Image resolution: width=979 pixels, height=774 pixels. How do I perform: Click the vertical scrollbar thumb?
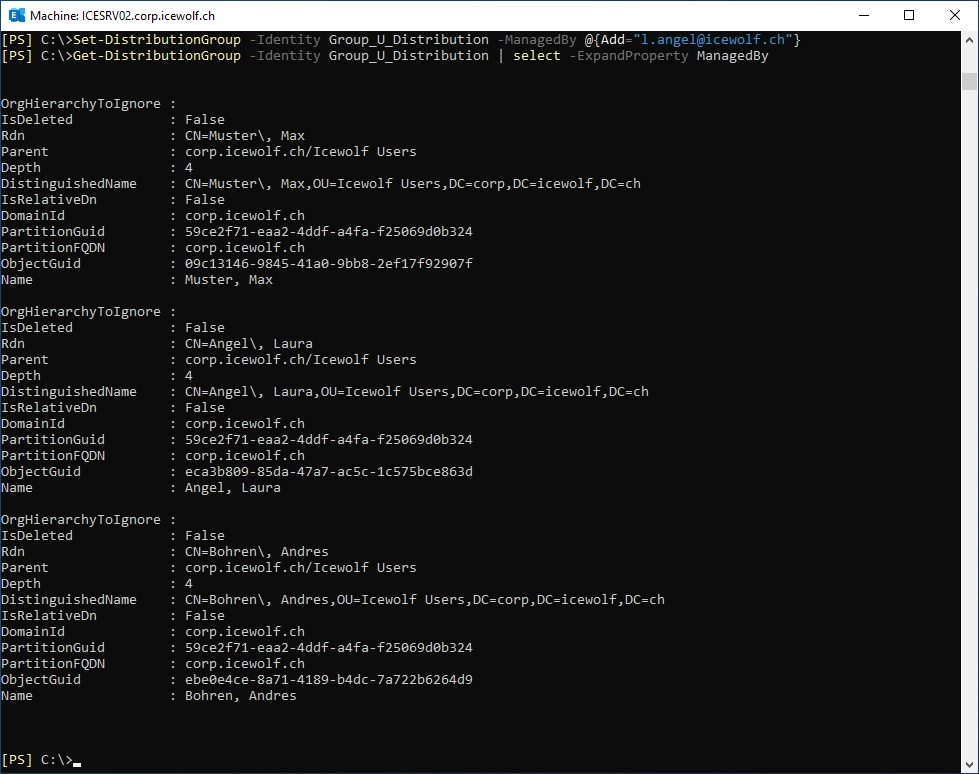point(970,82)
